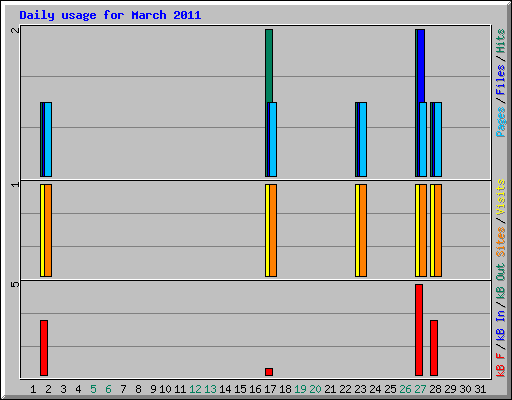512x400 pixels.
Task: Click the red kB F bar for day 2
Action: click(x=44, y=348)
